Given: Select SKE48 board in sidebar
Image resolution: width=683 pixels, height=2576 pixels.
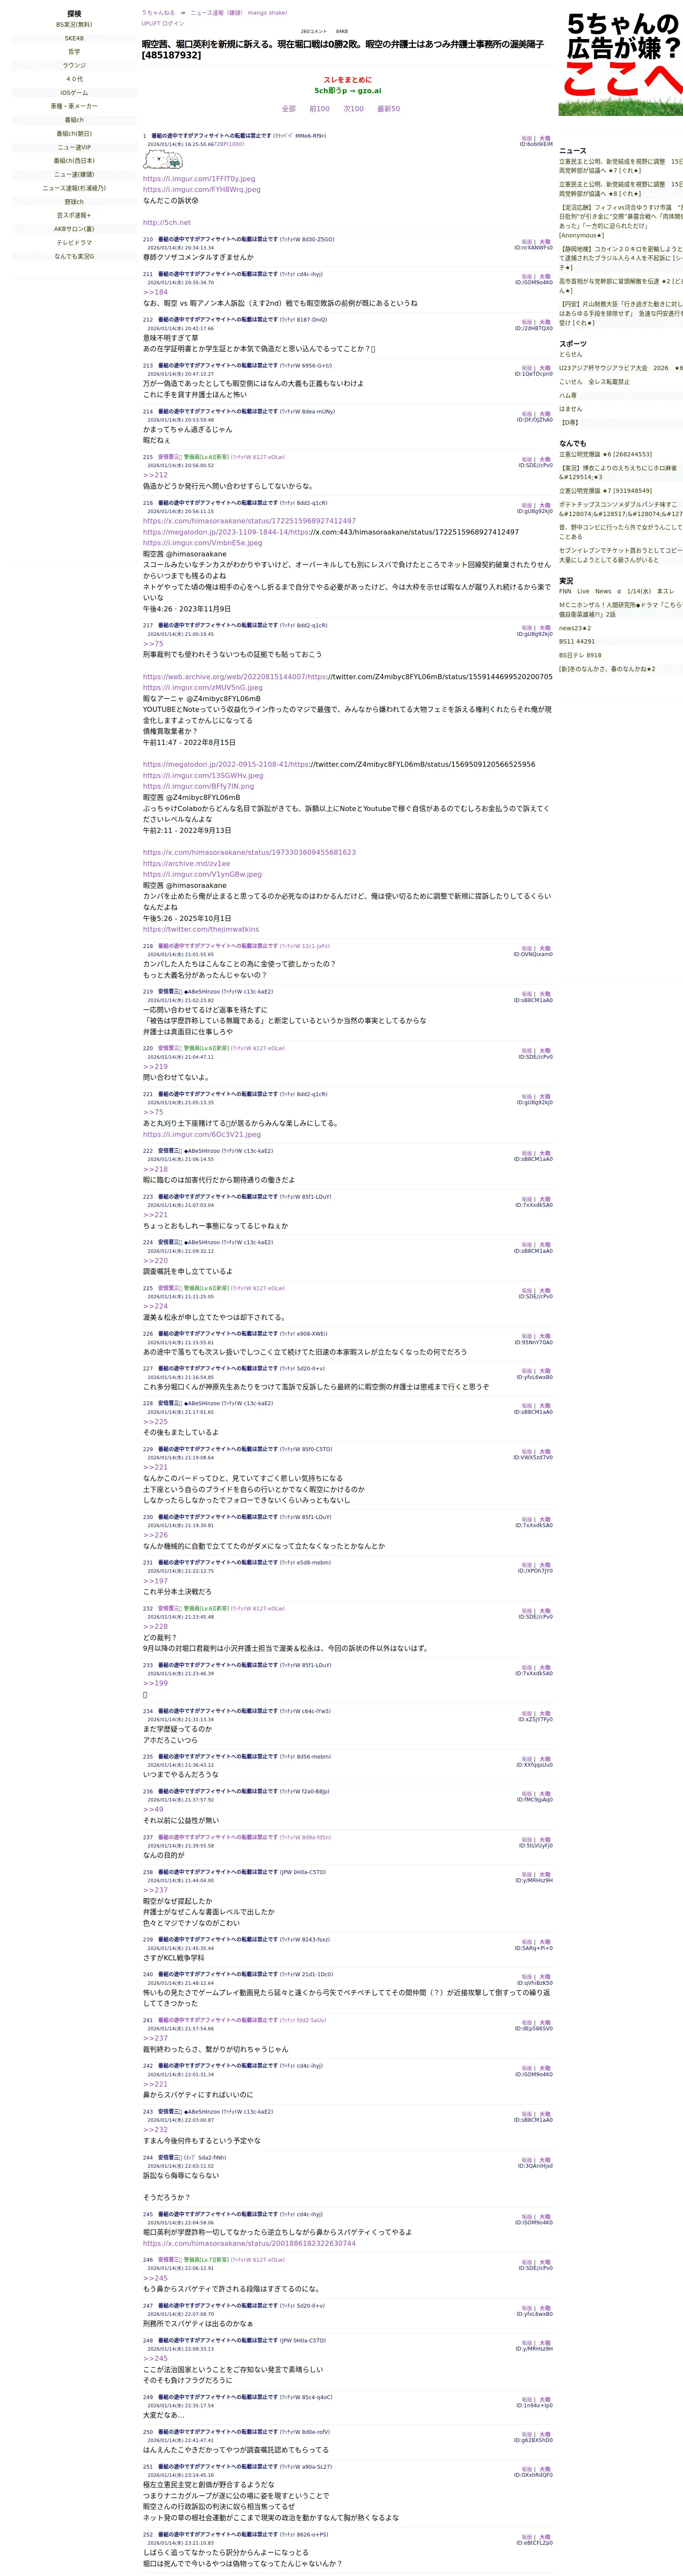Looking at the screenshot, I should pyautogui.click(x=74, y=38).
